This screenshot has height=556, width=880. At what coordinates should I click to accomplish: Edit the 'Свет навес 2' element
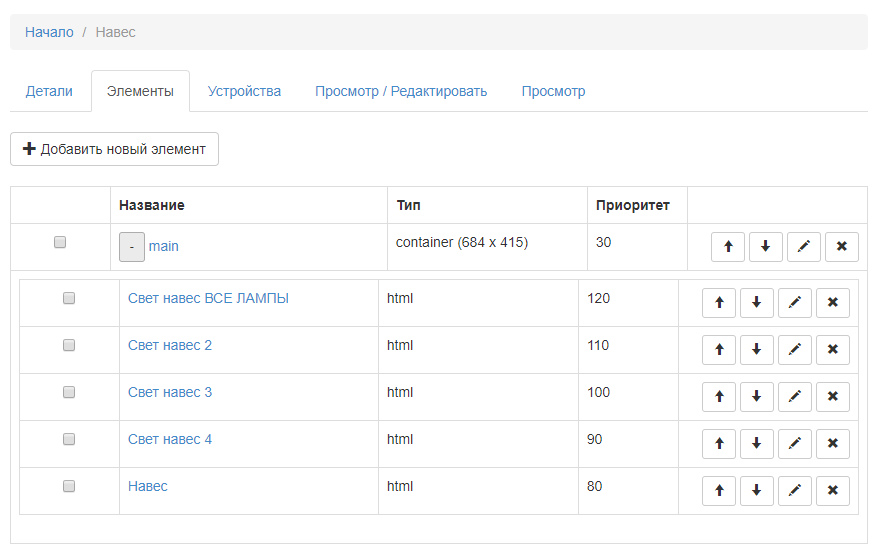point(794,350)
